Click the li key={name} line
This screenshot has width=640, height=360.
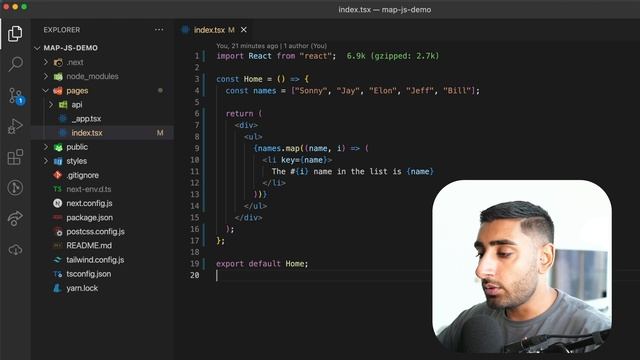[x=297, y=160]
